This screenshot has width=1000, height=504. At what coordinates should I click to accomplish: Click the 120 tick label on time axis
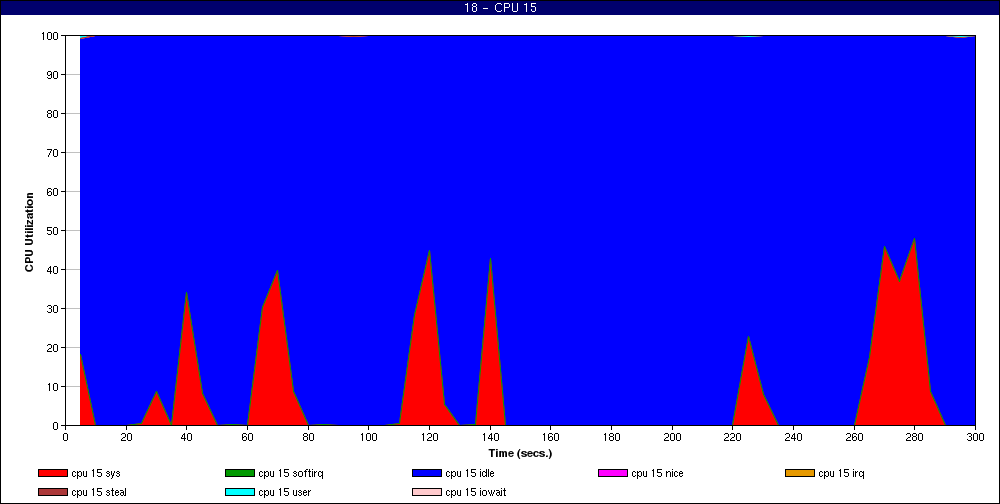coord(429,437)
